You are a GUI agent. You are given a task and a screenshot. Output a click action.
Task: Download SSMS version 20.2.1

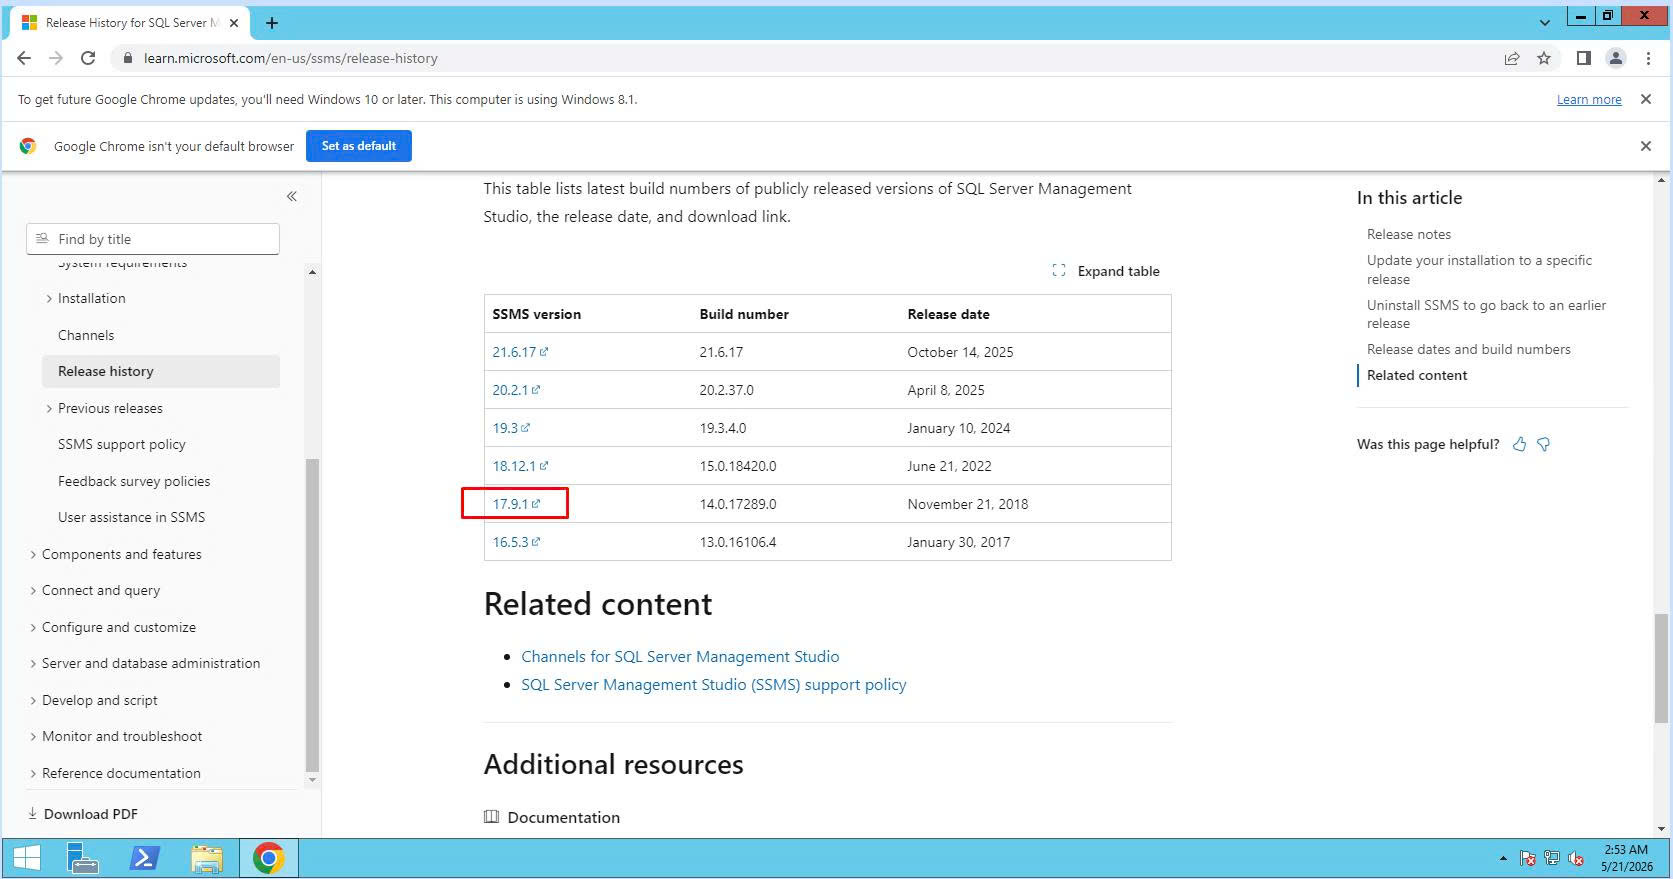[x=516, y=390]
